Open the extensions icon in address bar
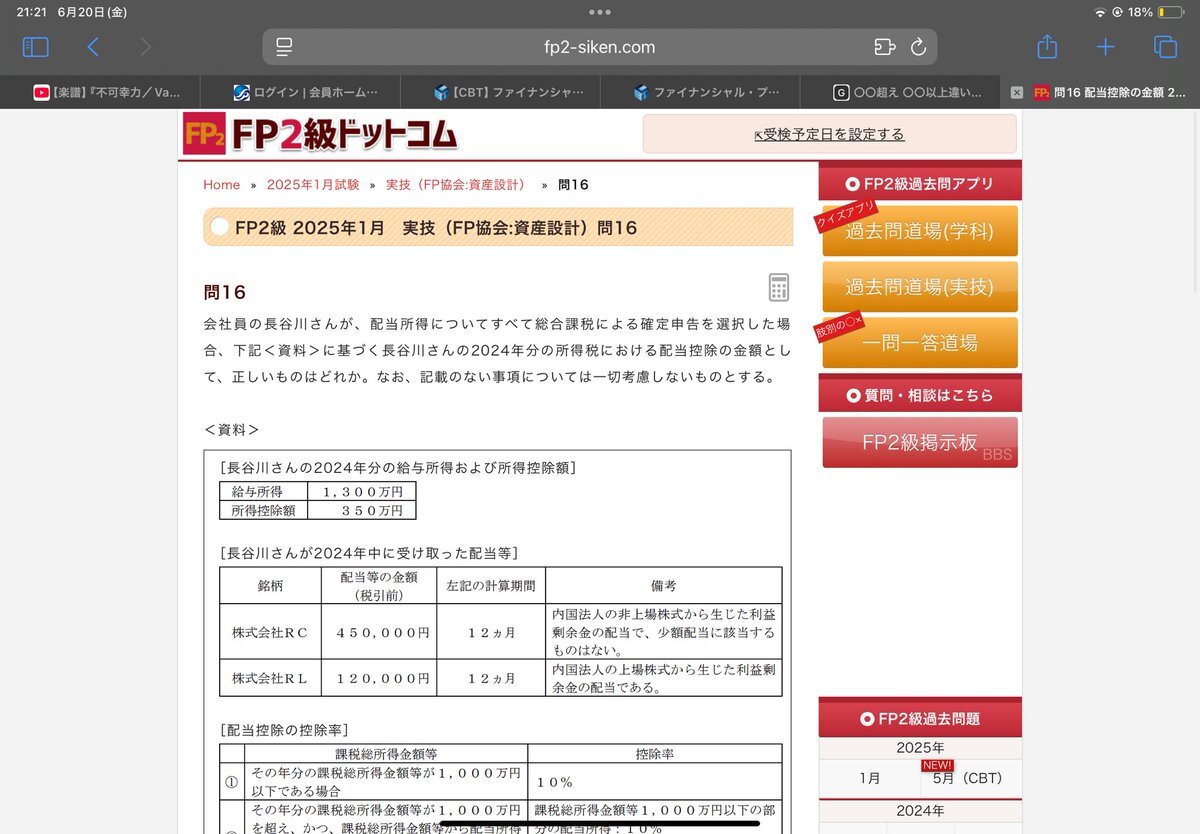This screenshot has height=834, width=1200. point(884,47)
